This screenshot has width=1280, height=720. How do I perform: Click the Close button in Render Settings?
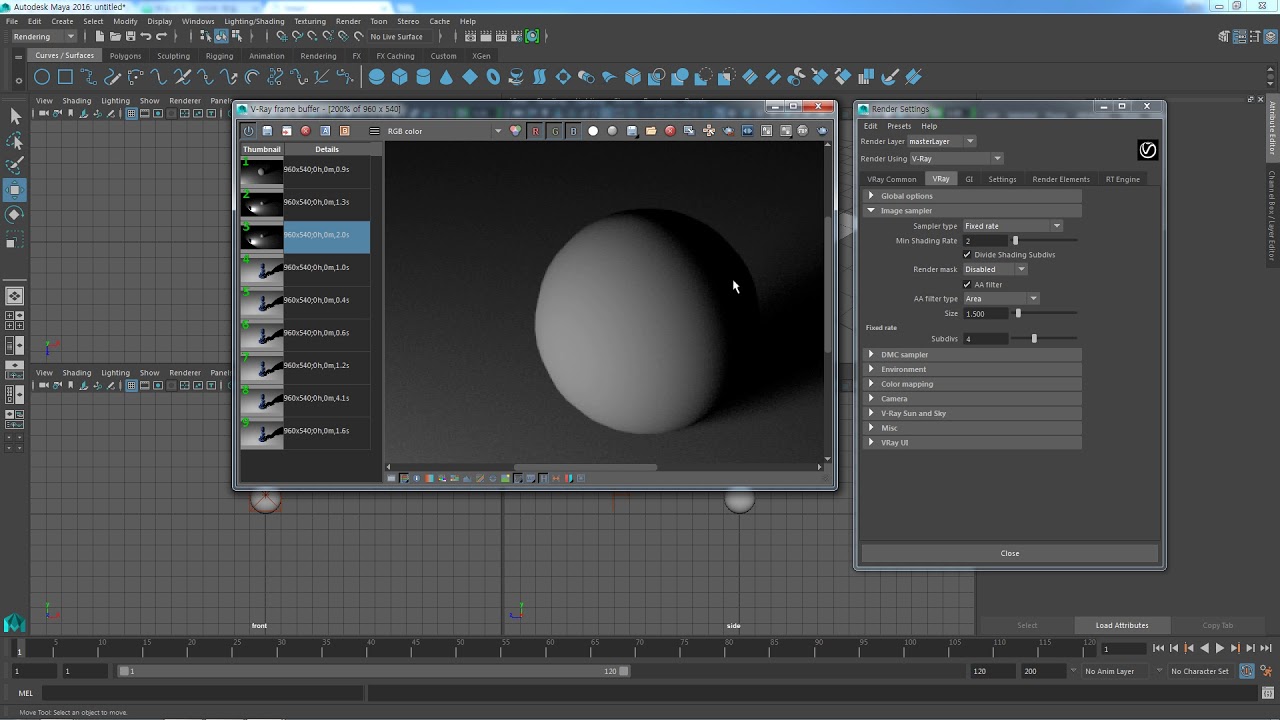coord(1010,553)
